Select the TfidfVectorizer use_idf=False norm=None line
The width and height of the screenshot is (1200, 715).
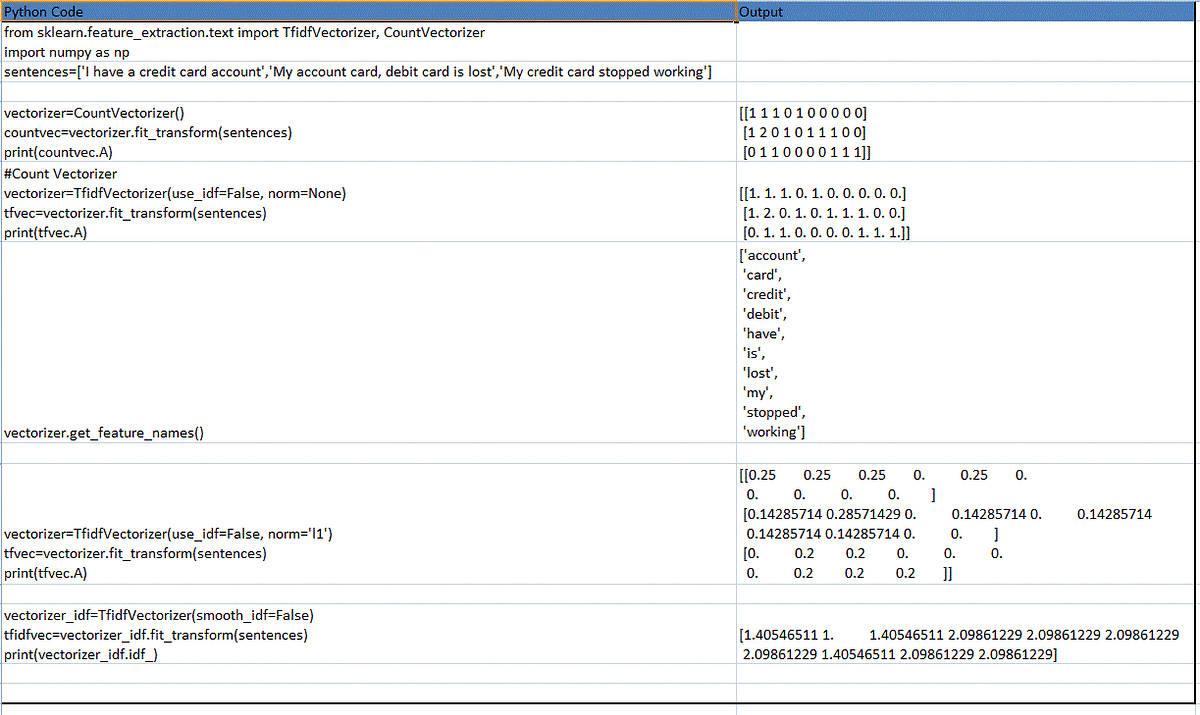coord(175,193)
